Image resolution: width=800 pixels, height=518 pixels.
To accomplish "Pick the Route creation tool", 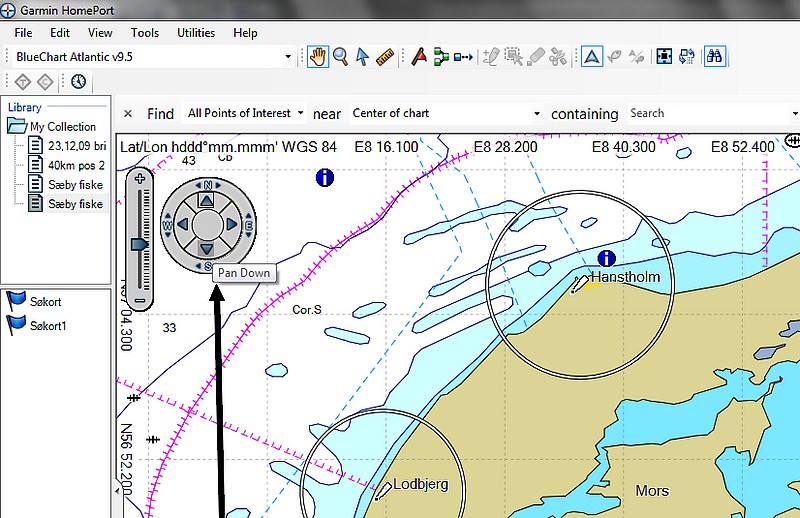I will click(x=441, y=57).
